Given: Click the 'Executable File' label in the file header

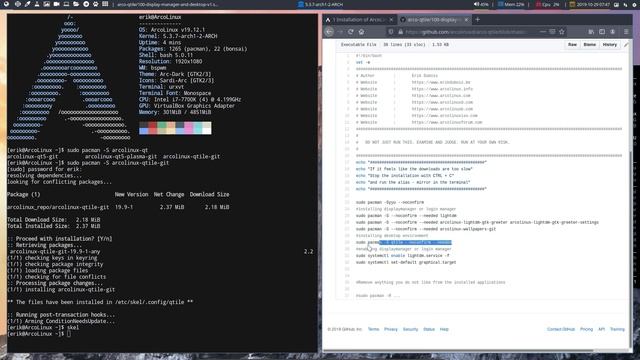Looking at the screenshot, I should (x=358, y=44).
